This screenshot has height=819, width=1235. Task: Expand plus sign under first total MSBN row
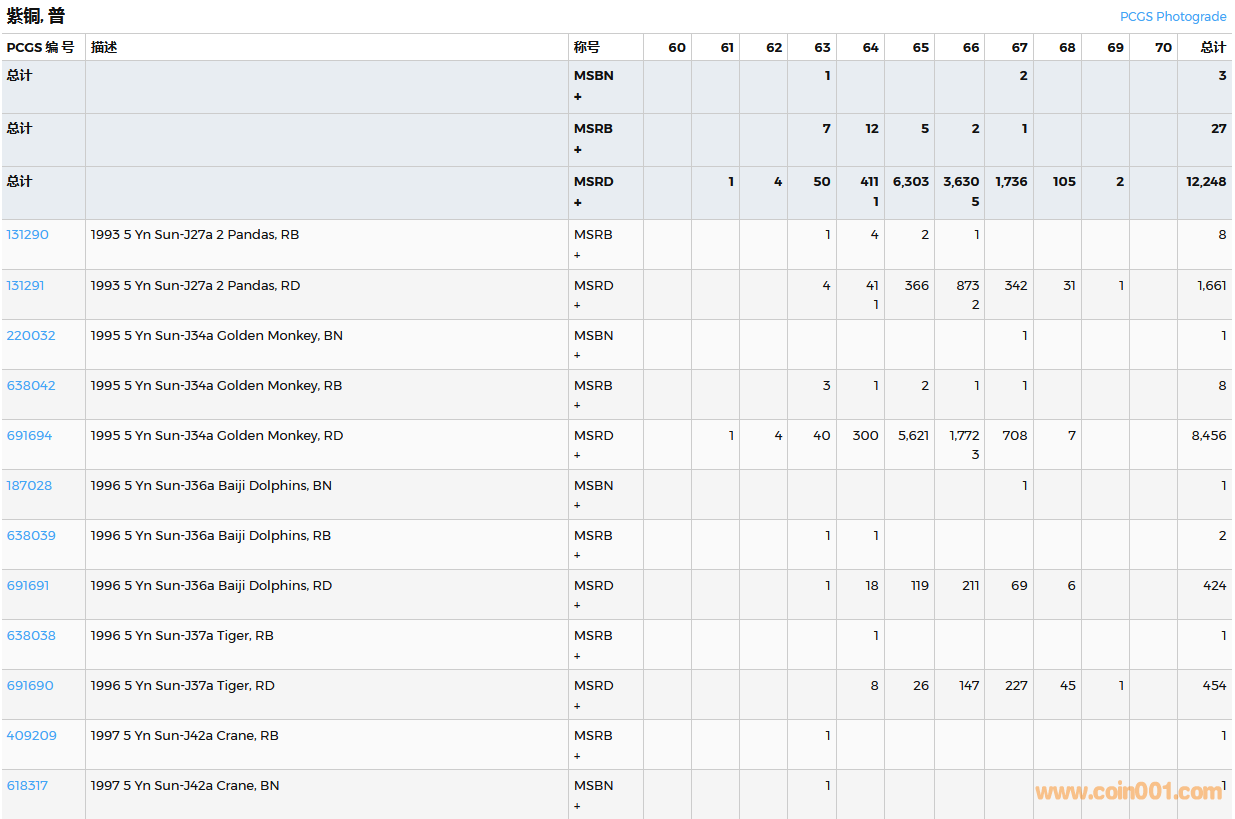point(578,97)
